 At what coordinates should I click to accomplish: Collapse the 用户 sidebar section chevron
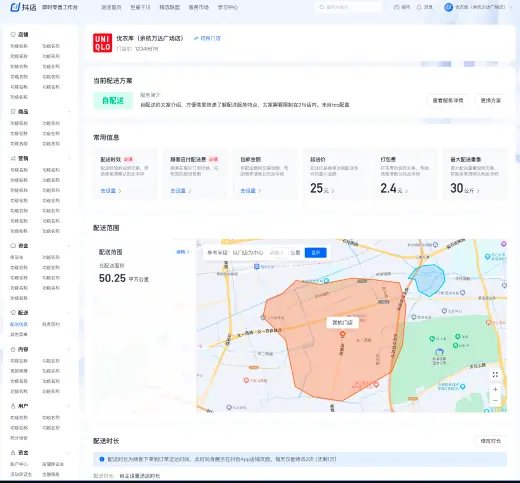(69, 406)
